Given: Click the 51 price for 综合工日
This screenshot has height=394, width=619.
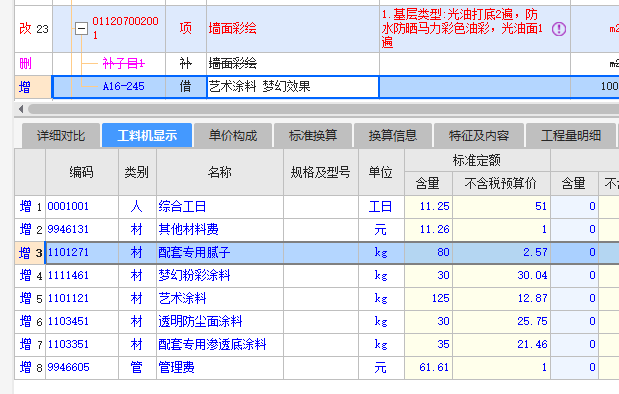Looking at the screenshot, I should click(541, 206).
